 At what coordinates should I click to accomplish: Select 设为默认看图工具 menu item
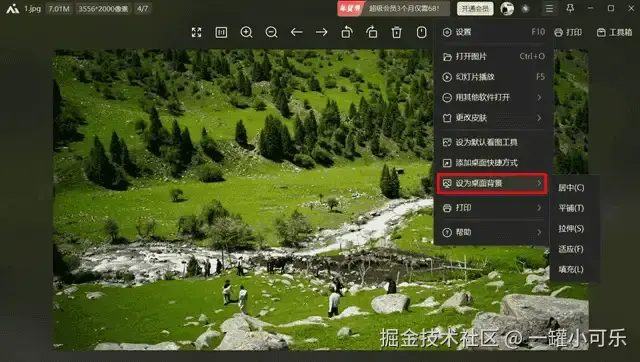493,142
